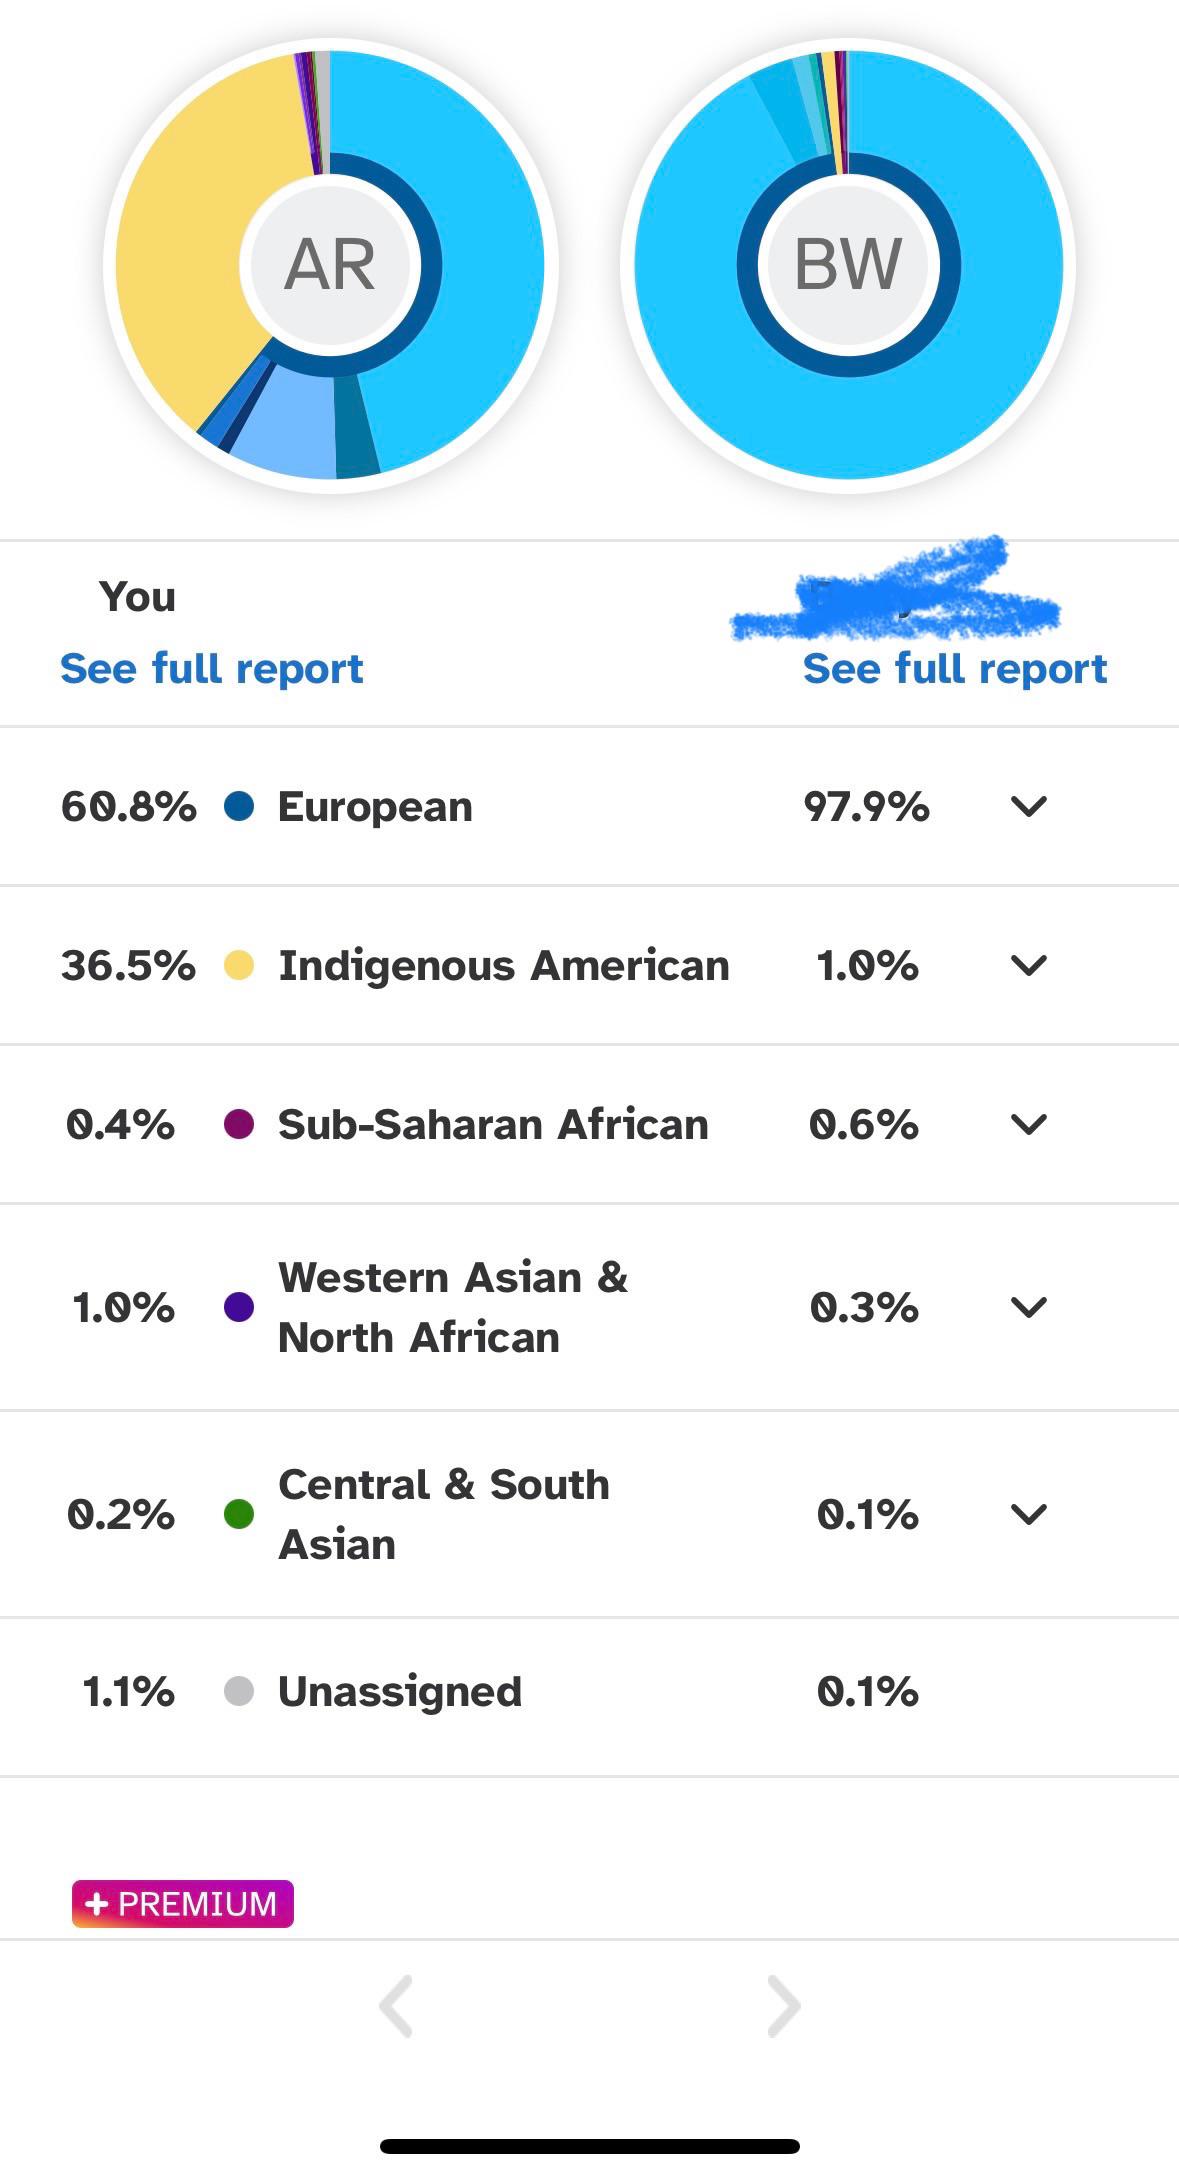
Task: Click the Premium badge
Action: [x=183, y=1903]
